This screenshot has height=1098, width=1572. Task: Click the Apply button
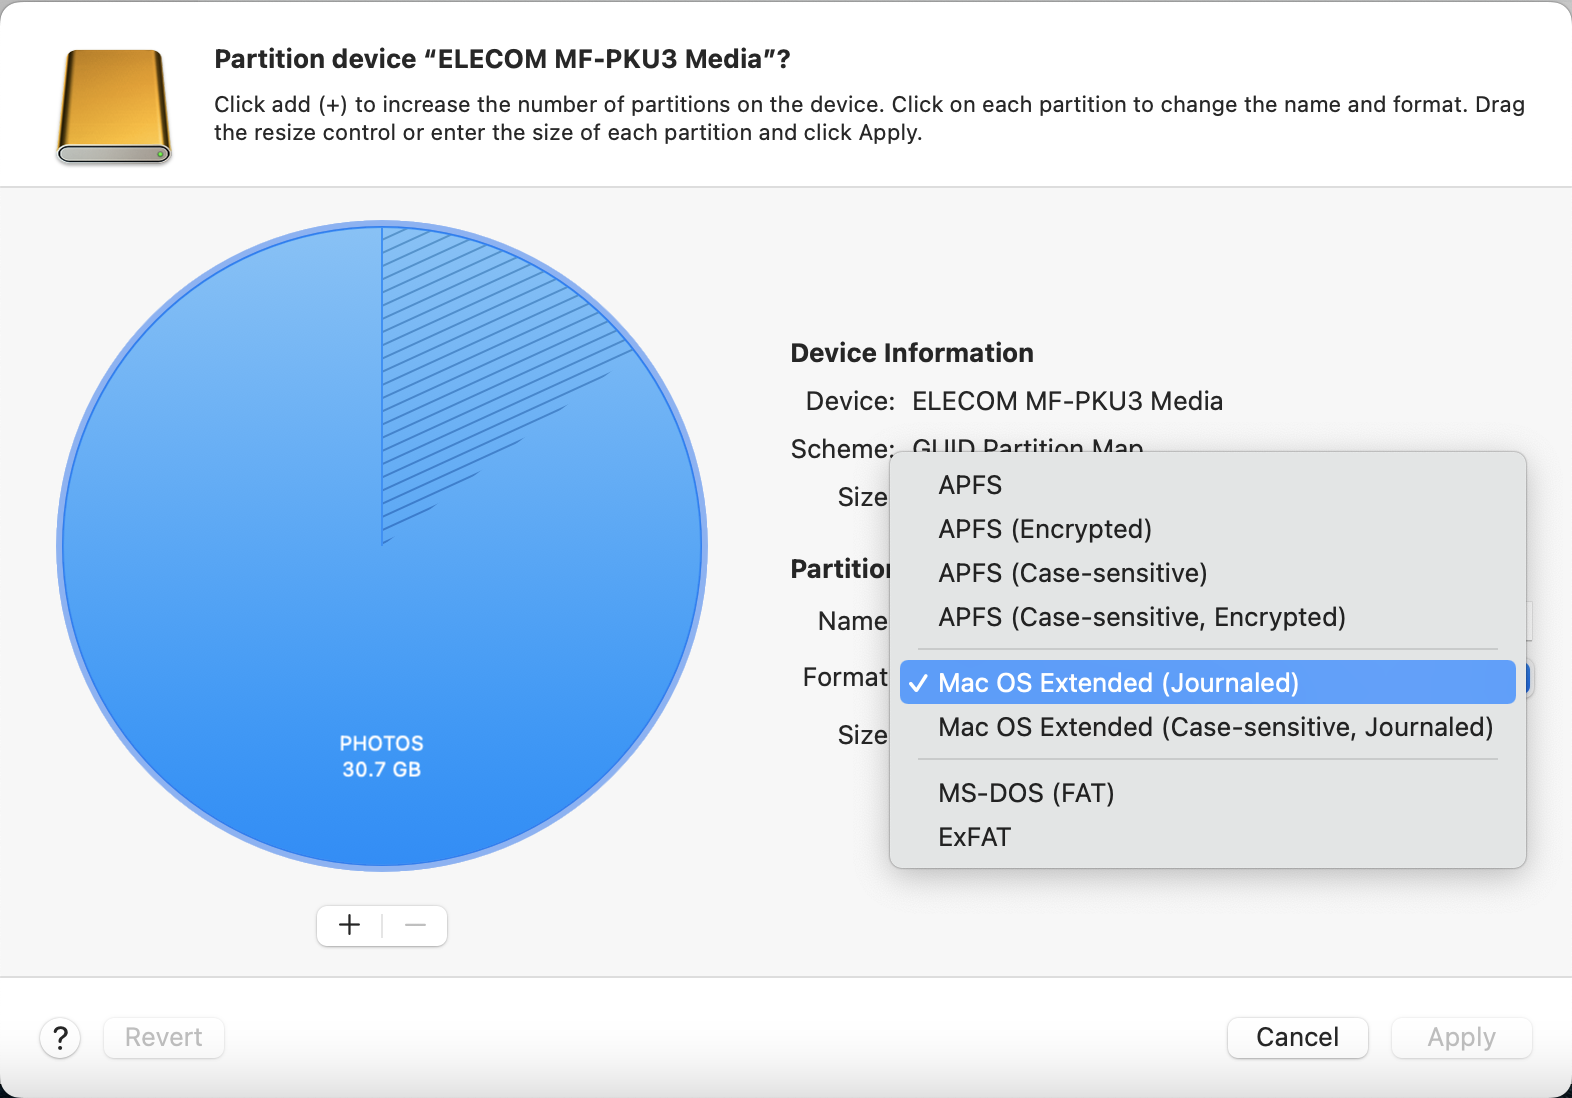(x=1460, y=1038)
